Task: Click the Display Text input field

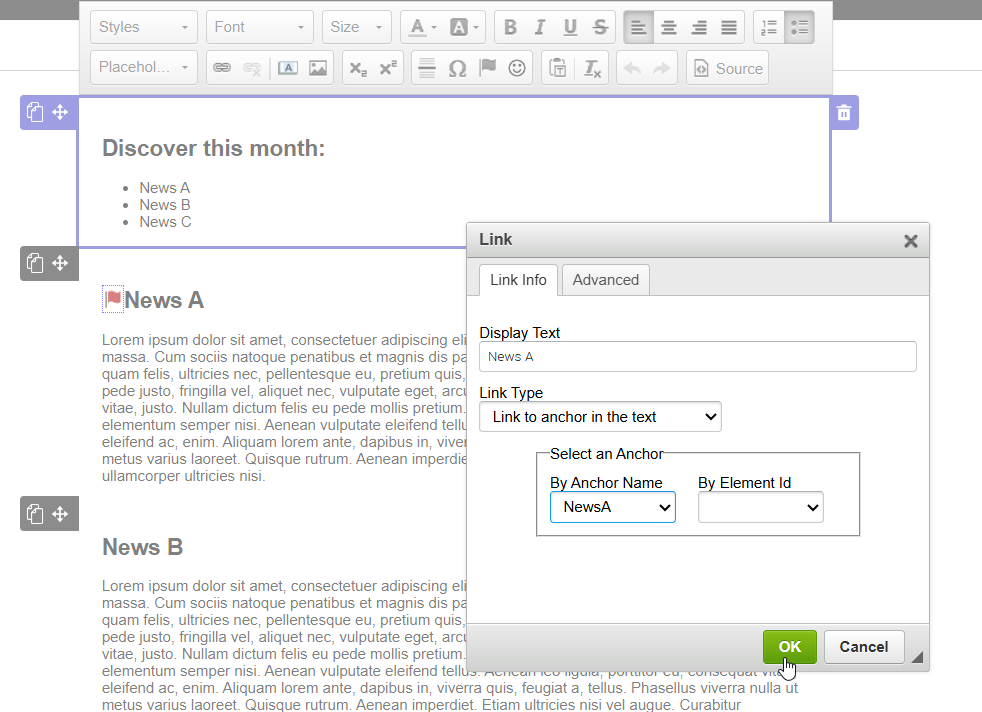Action: coord(697,357)
